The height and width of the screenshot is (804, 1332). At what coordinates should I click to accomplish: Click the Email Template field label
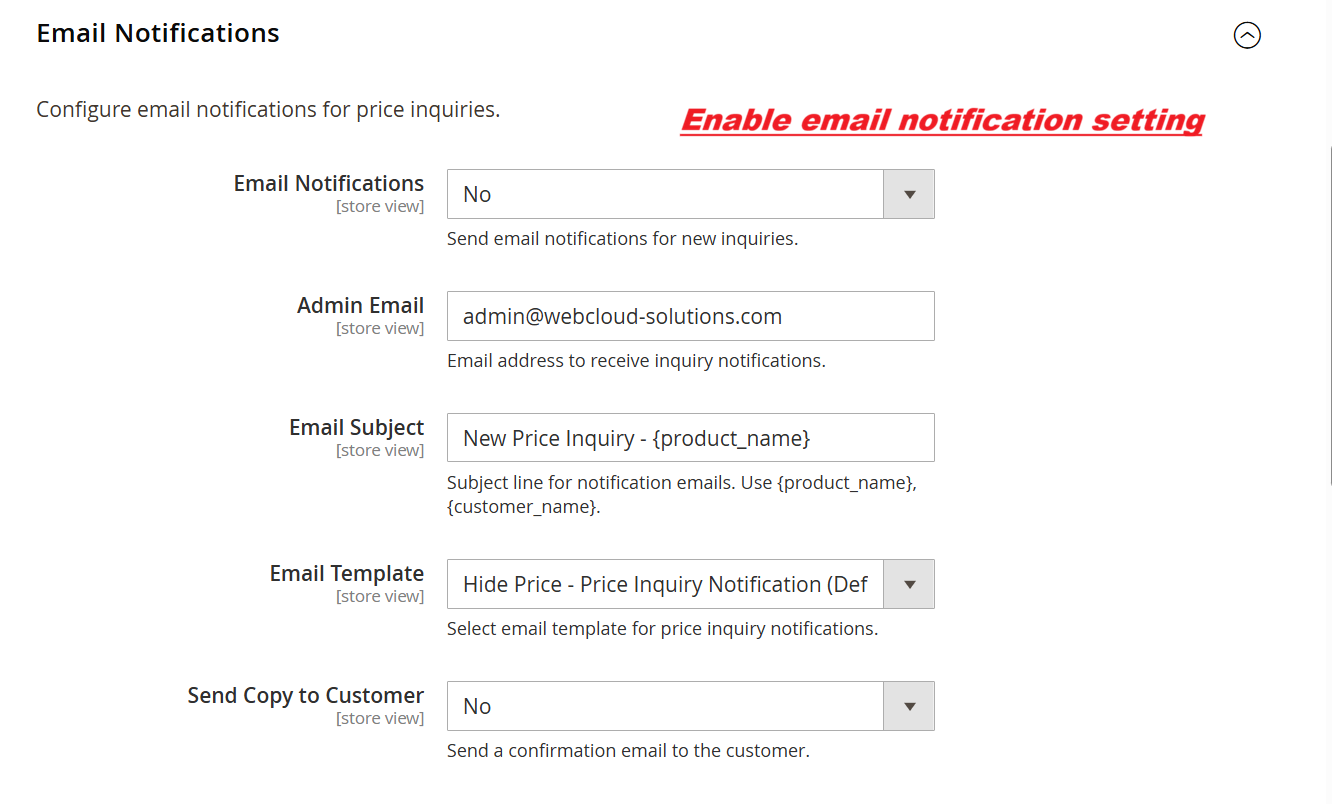[x=346, y=574]
